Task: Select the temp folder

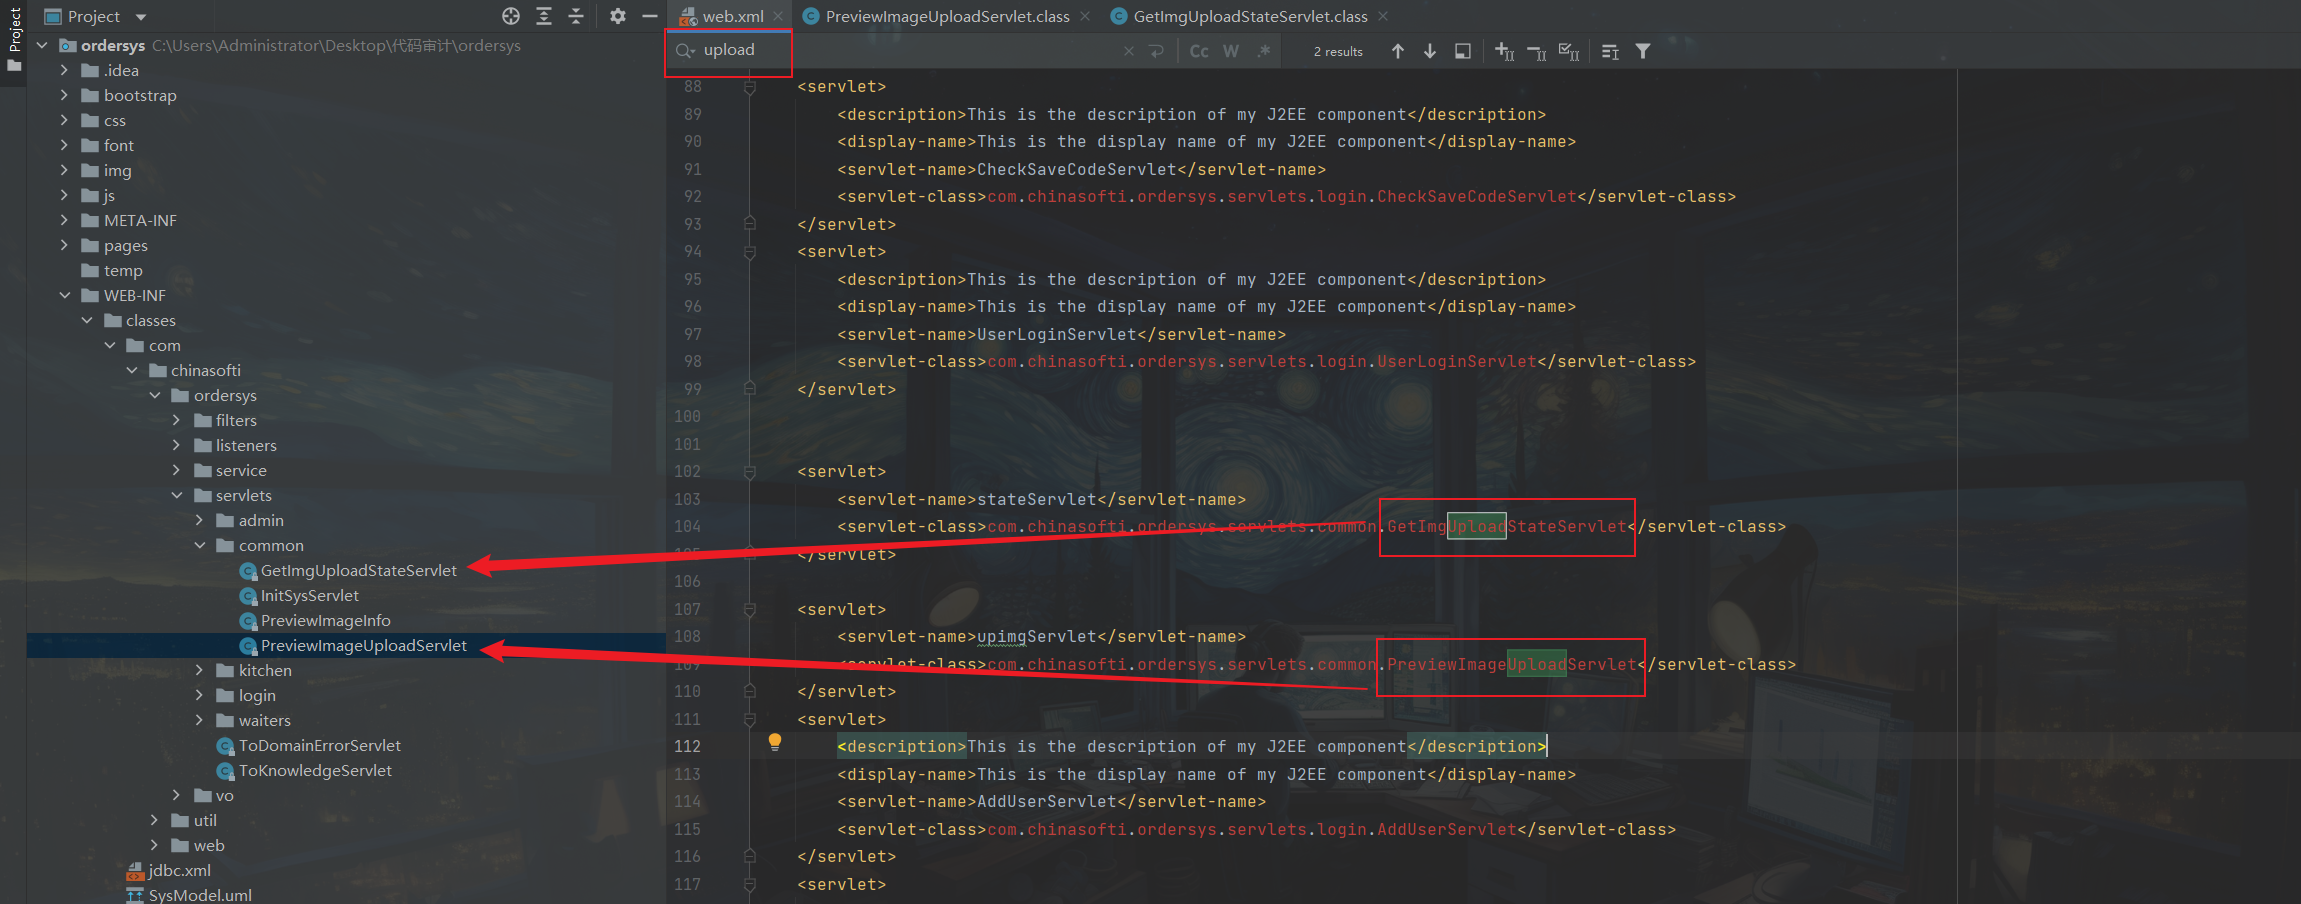Action: [x=123, y=270]
